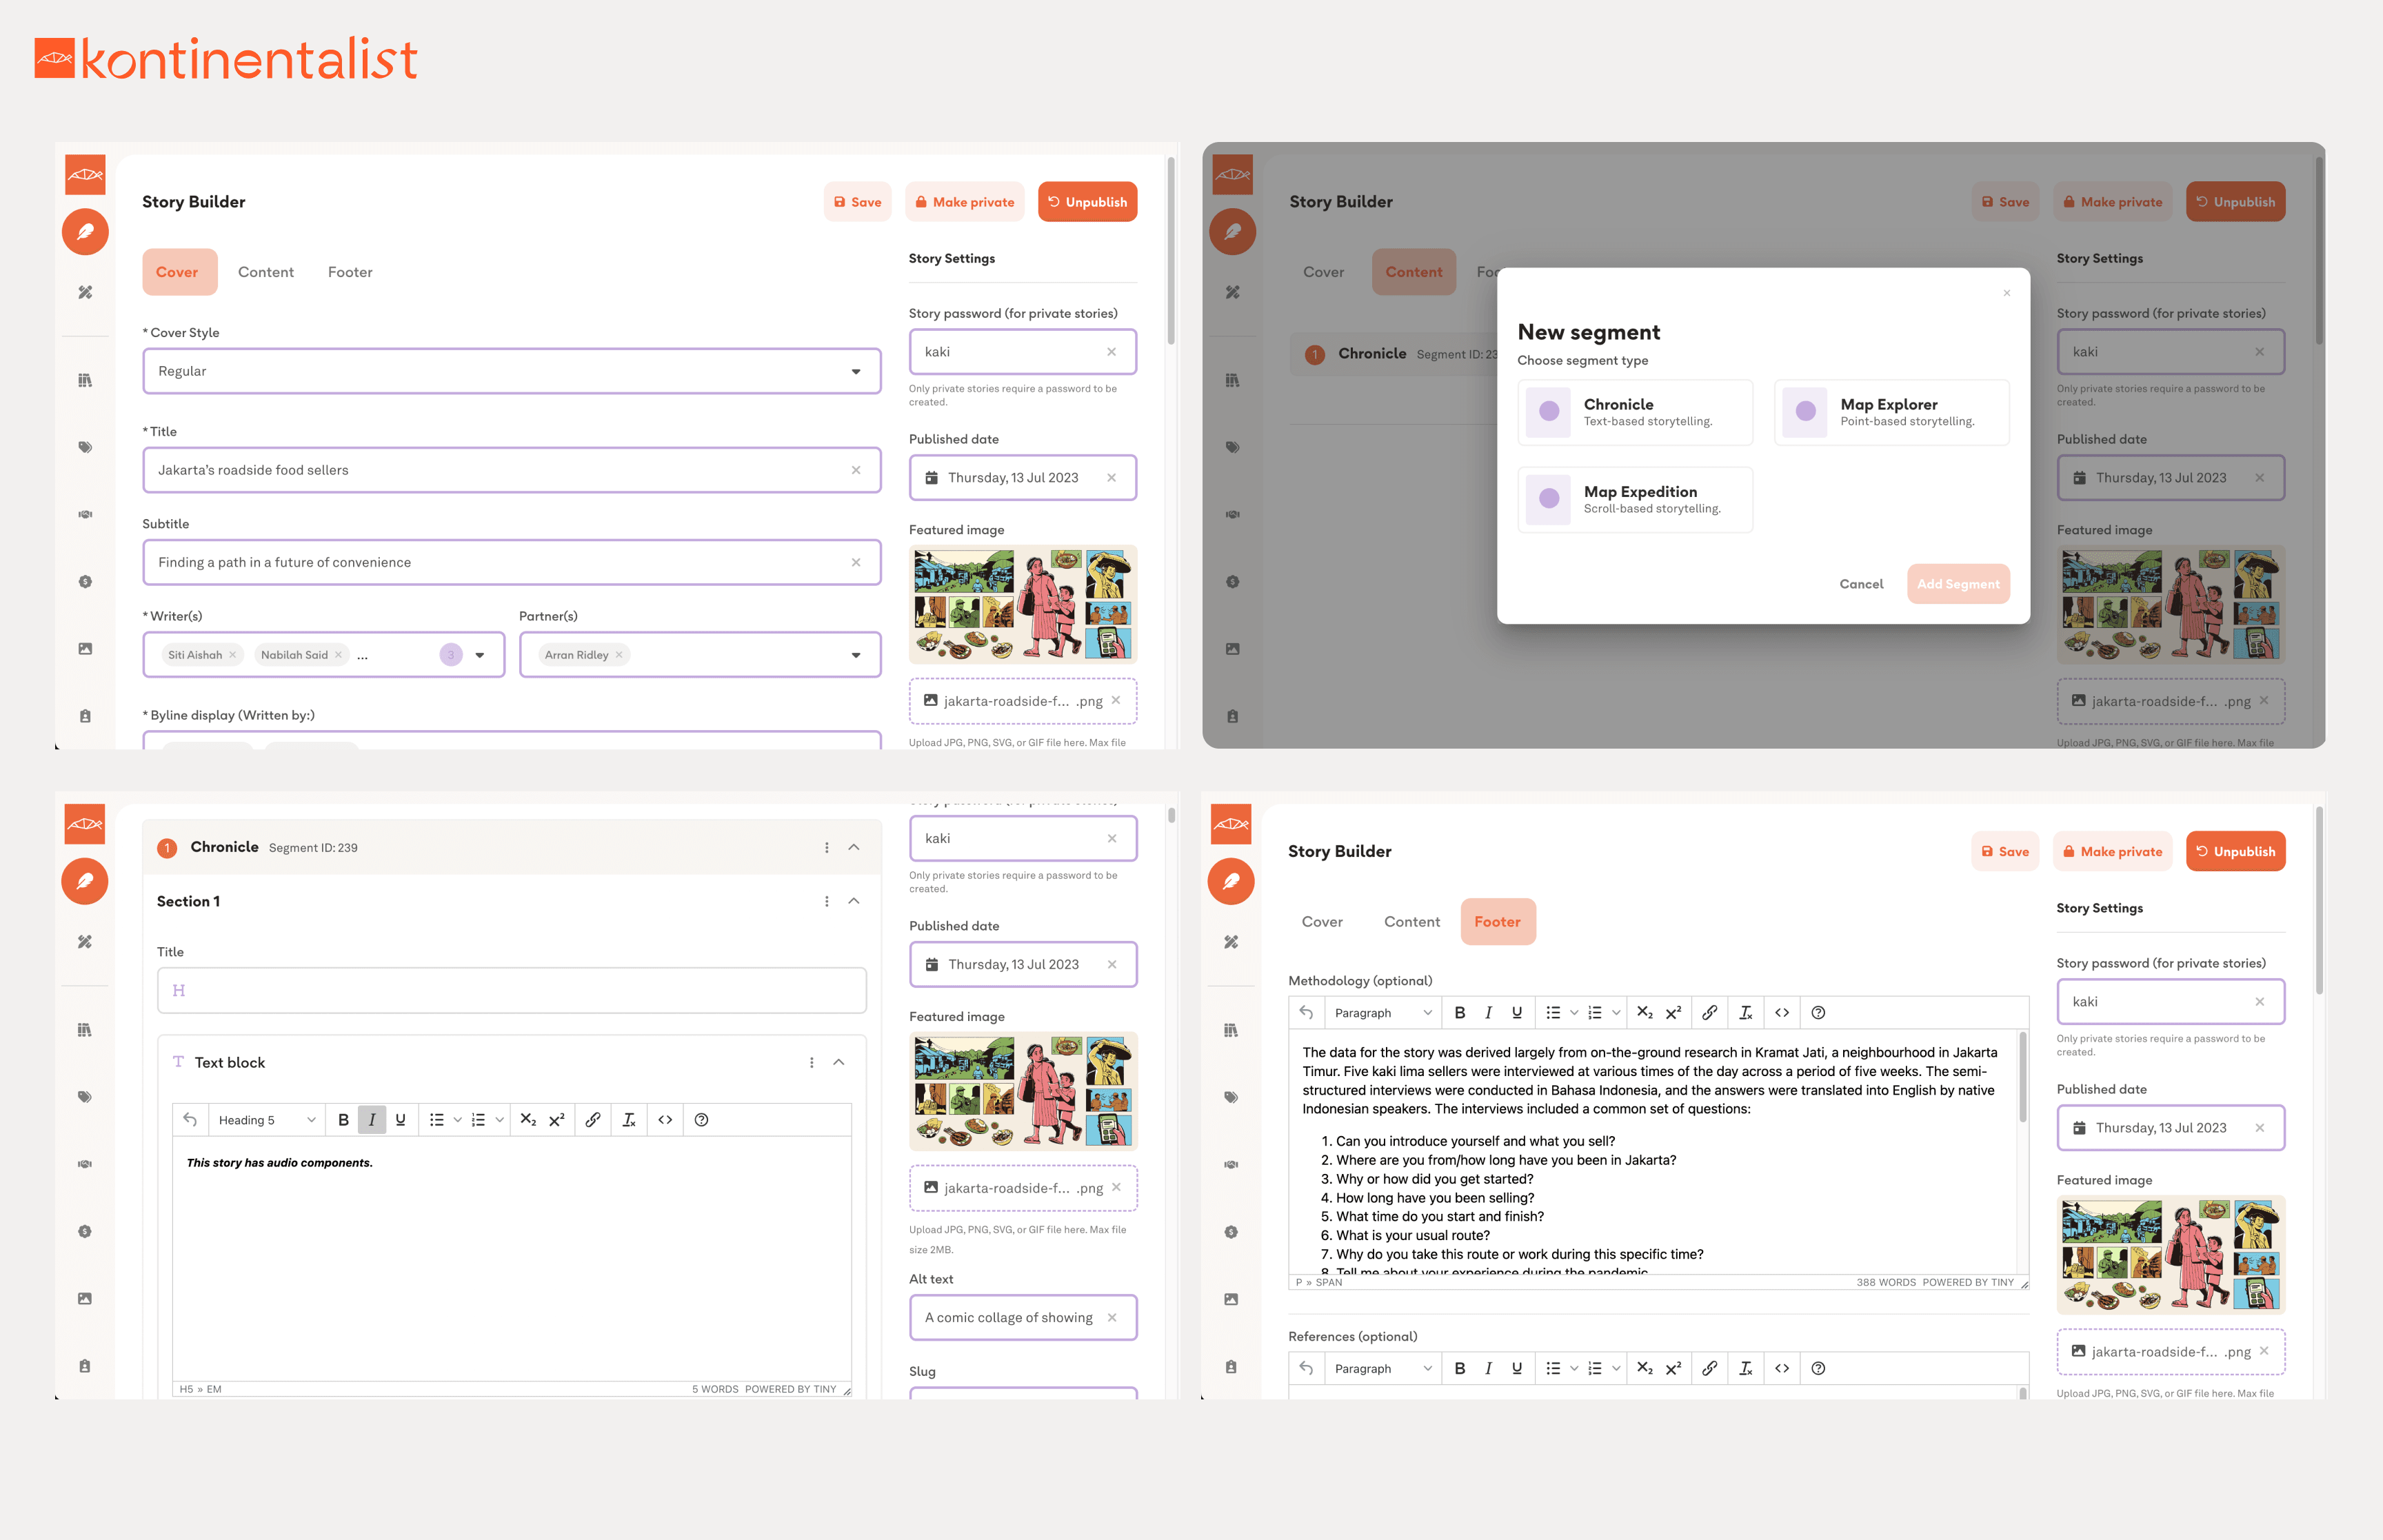Open the image gallery icon in the Cover panel sidebar
Image resolution: width=2383 pixels, height=1540 pixels.
[x=85, y=649]
